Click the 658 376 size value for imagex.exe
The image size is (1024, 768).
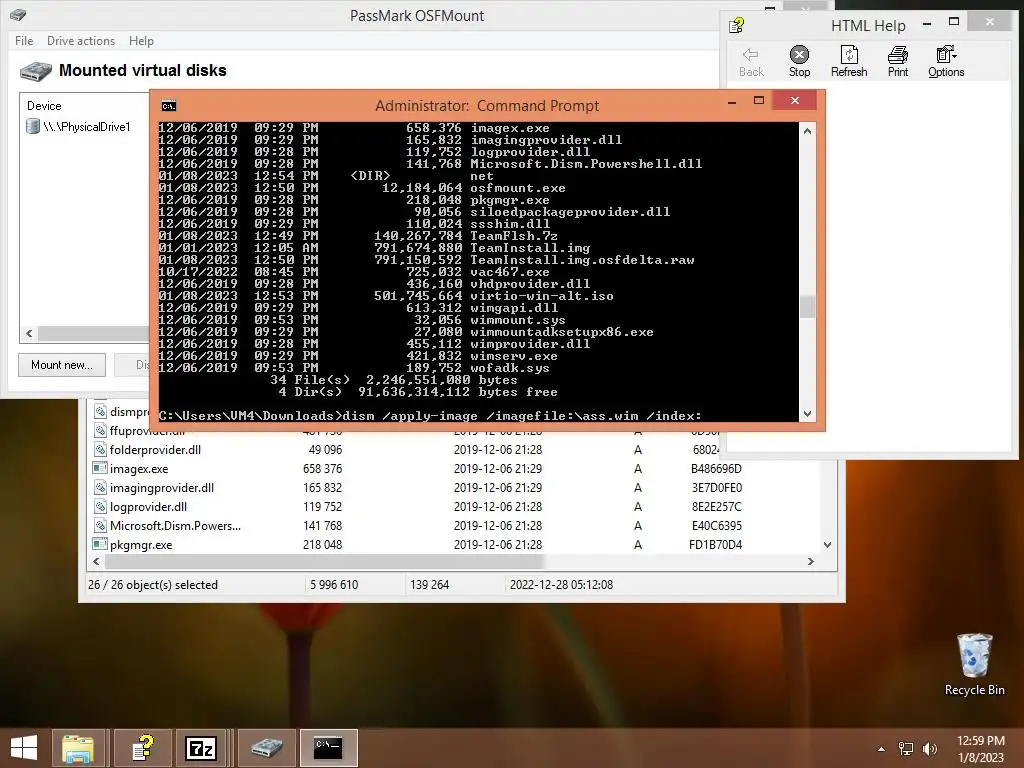coord(323,468)
